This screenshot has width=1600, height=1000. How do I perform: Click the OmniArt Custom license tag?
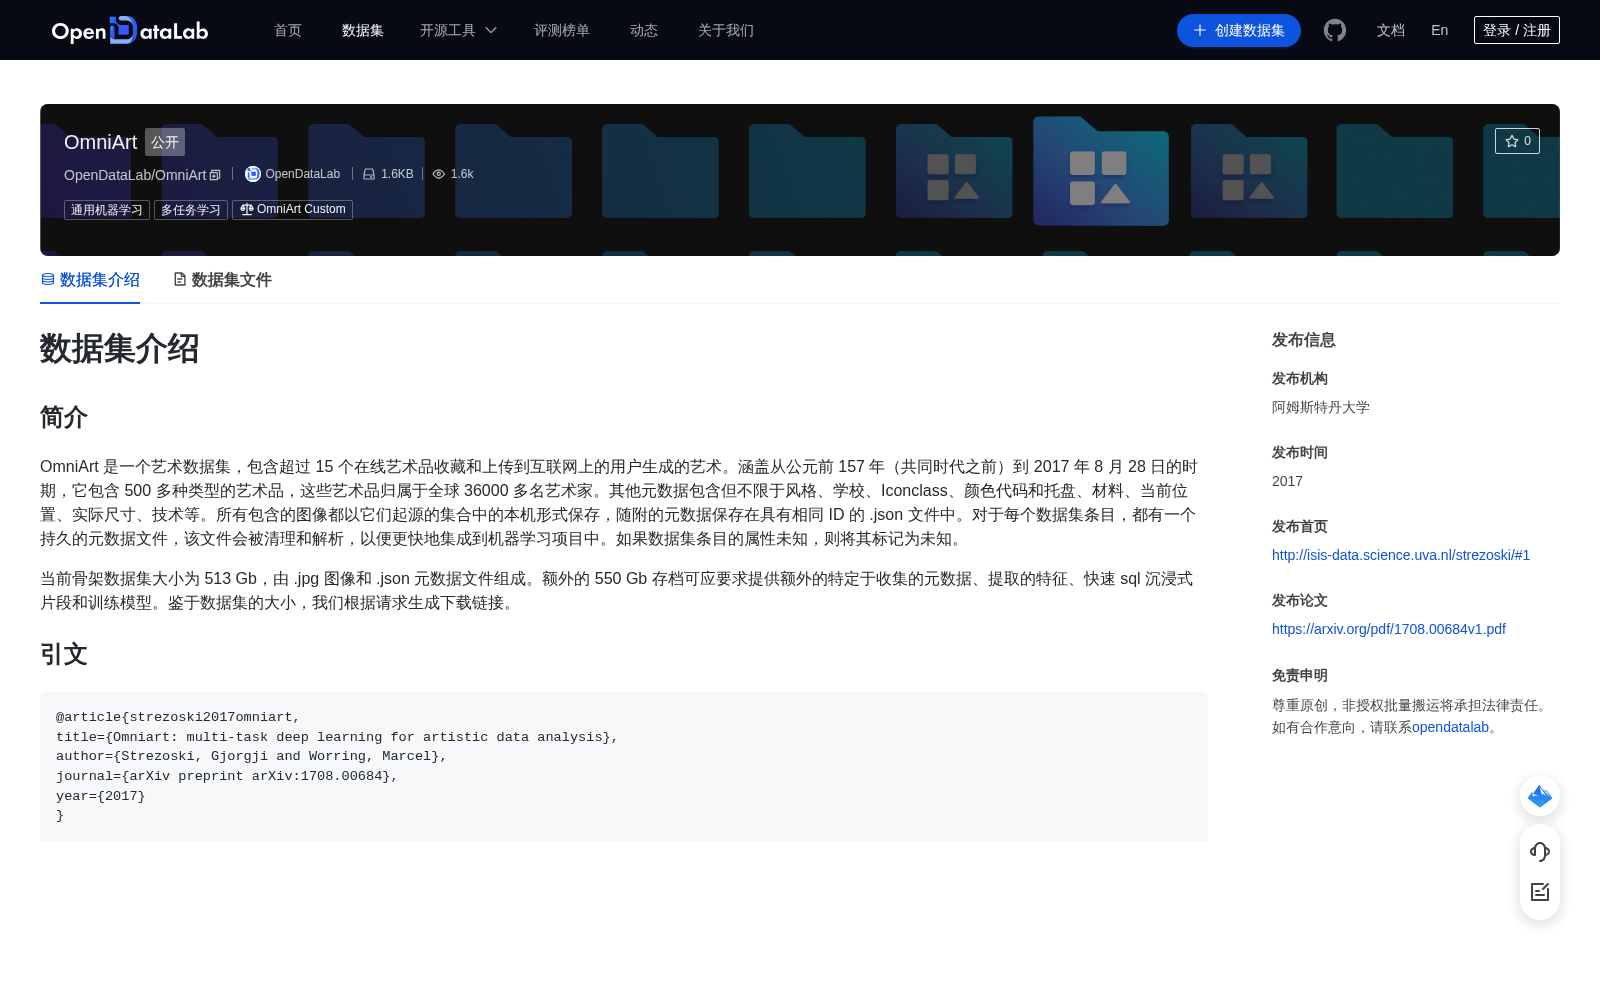point(293,210)
